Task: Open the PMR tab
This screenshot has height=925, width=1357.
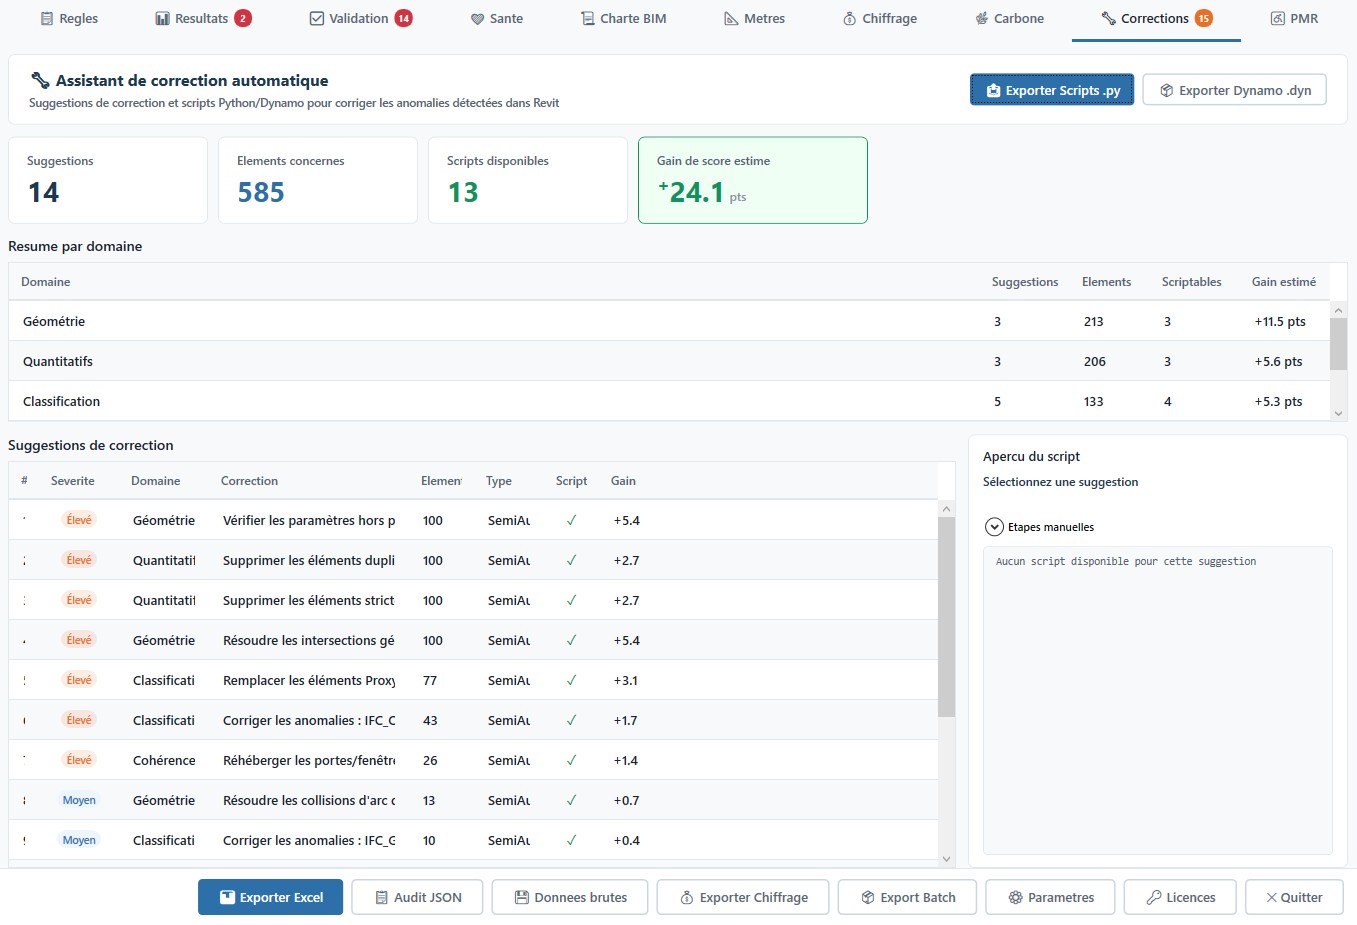Action: point(1295,19)
